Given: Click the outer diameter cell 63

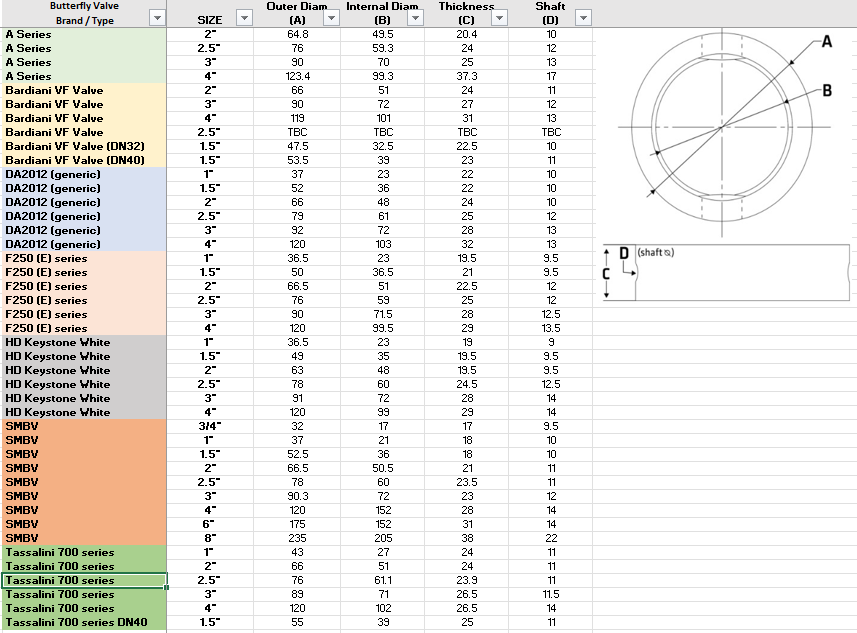Looking at the screenshot, I should 297,370.
